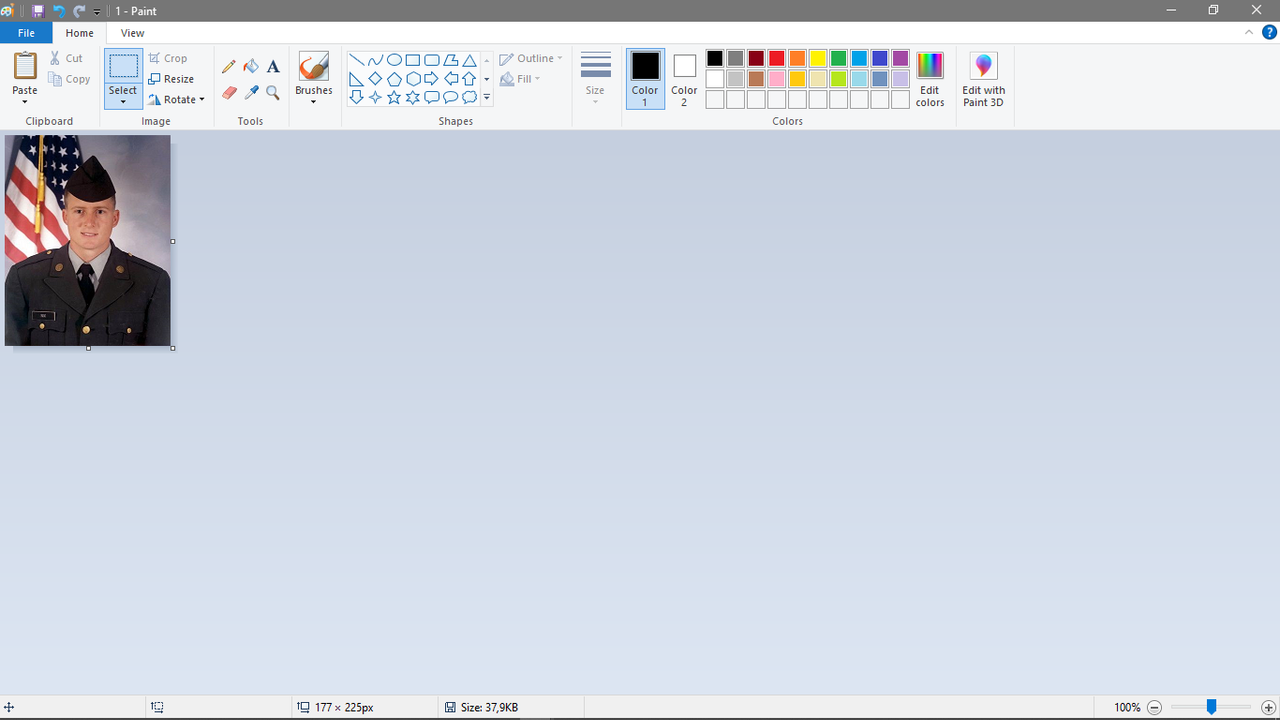
Task: Choose the Diamond shape
Action: click(x=375, y=79)
